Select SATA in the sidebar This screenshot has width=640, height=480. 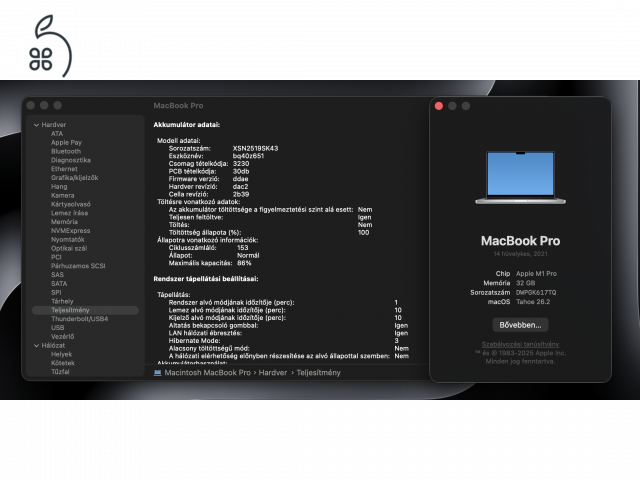tap(59, 284)
